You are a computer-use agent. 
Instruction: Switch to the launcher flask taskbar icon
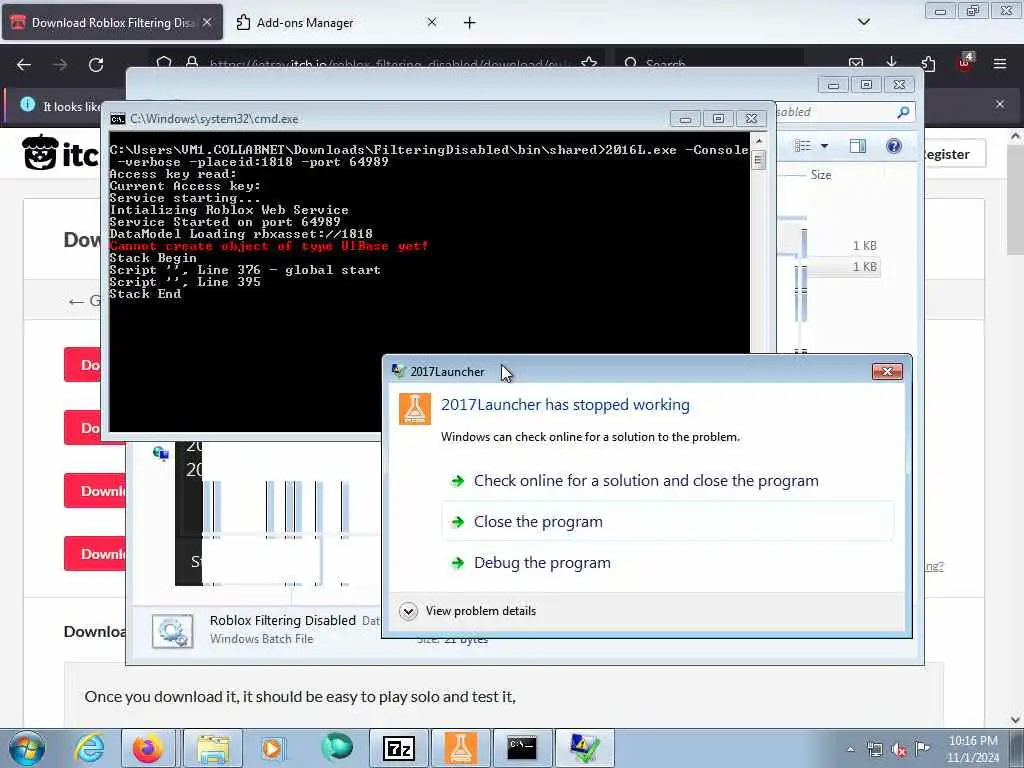[x=461, y=748]
